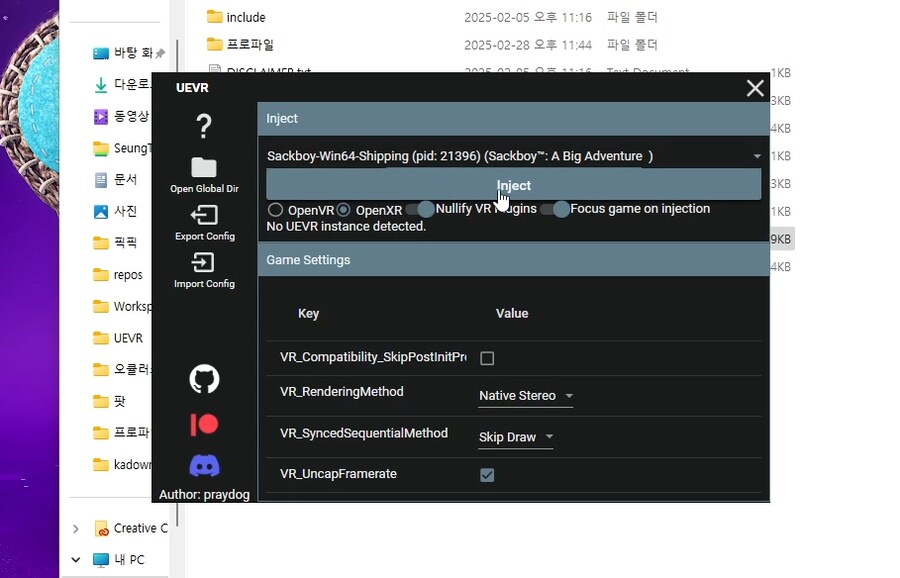Check VR_Compatibility_SkipPostInitPr checkbox
The height and width of the screenshot is (578, 900).
tap(487, 357)
